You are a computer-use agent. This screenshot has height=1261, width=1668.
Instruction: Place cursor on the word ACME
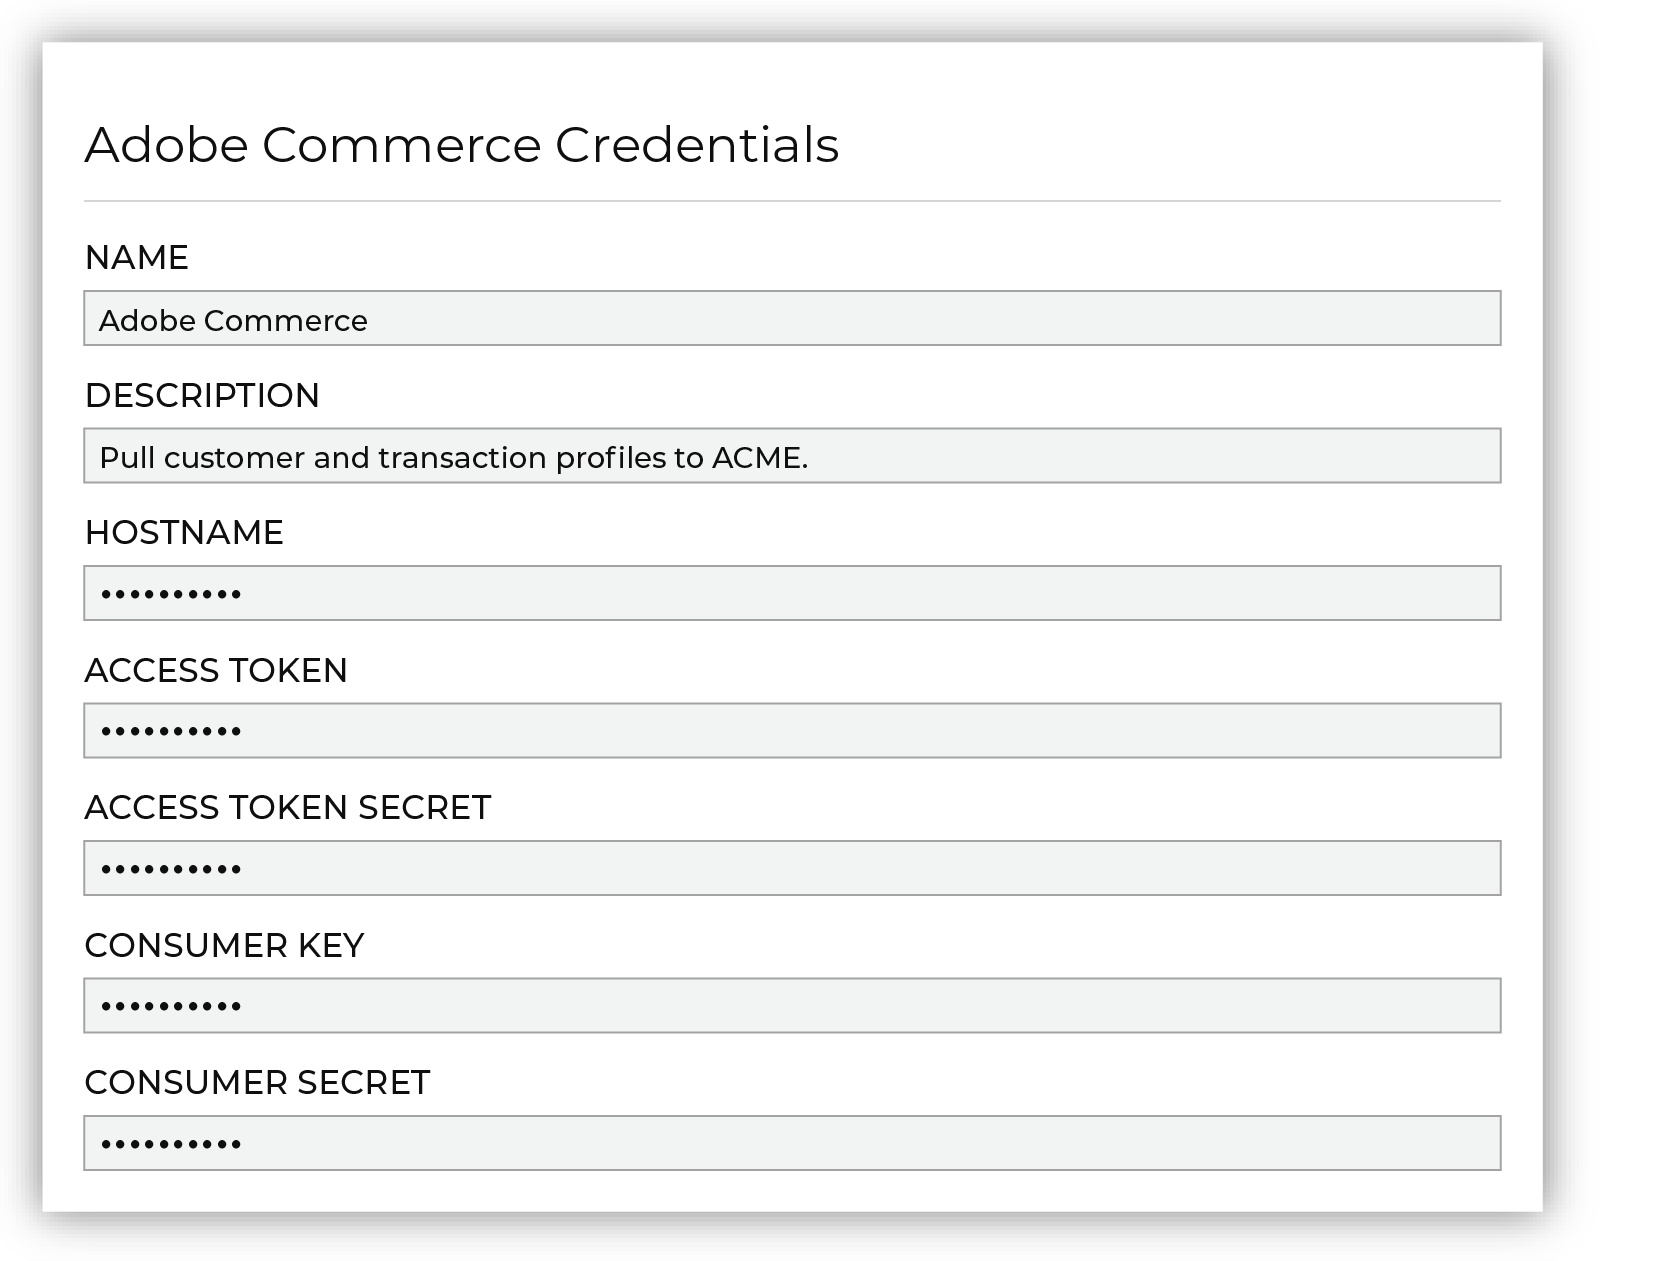(756, 458)
